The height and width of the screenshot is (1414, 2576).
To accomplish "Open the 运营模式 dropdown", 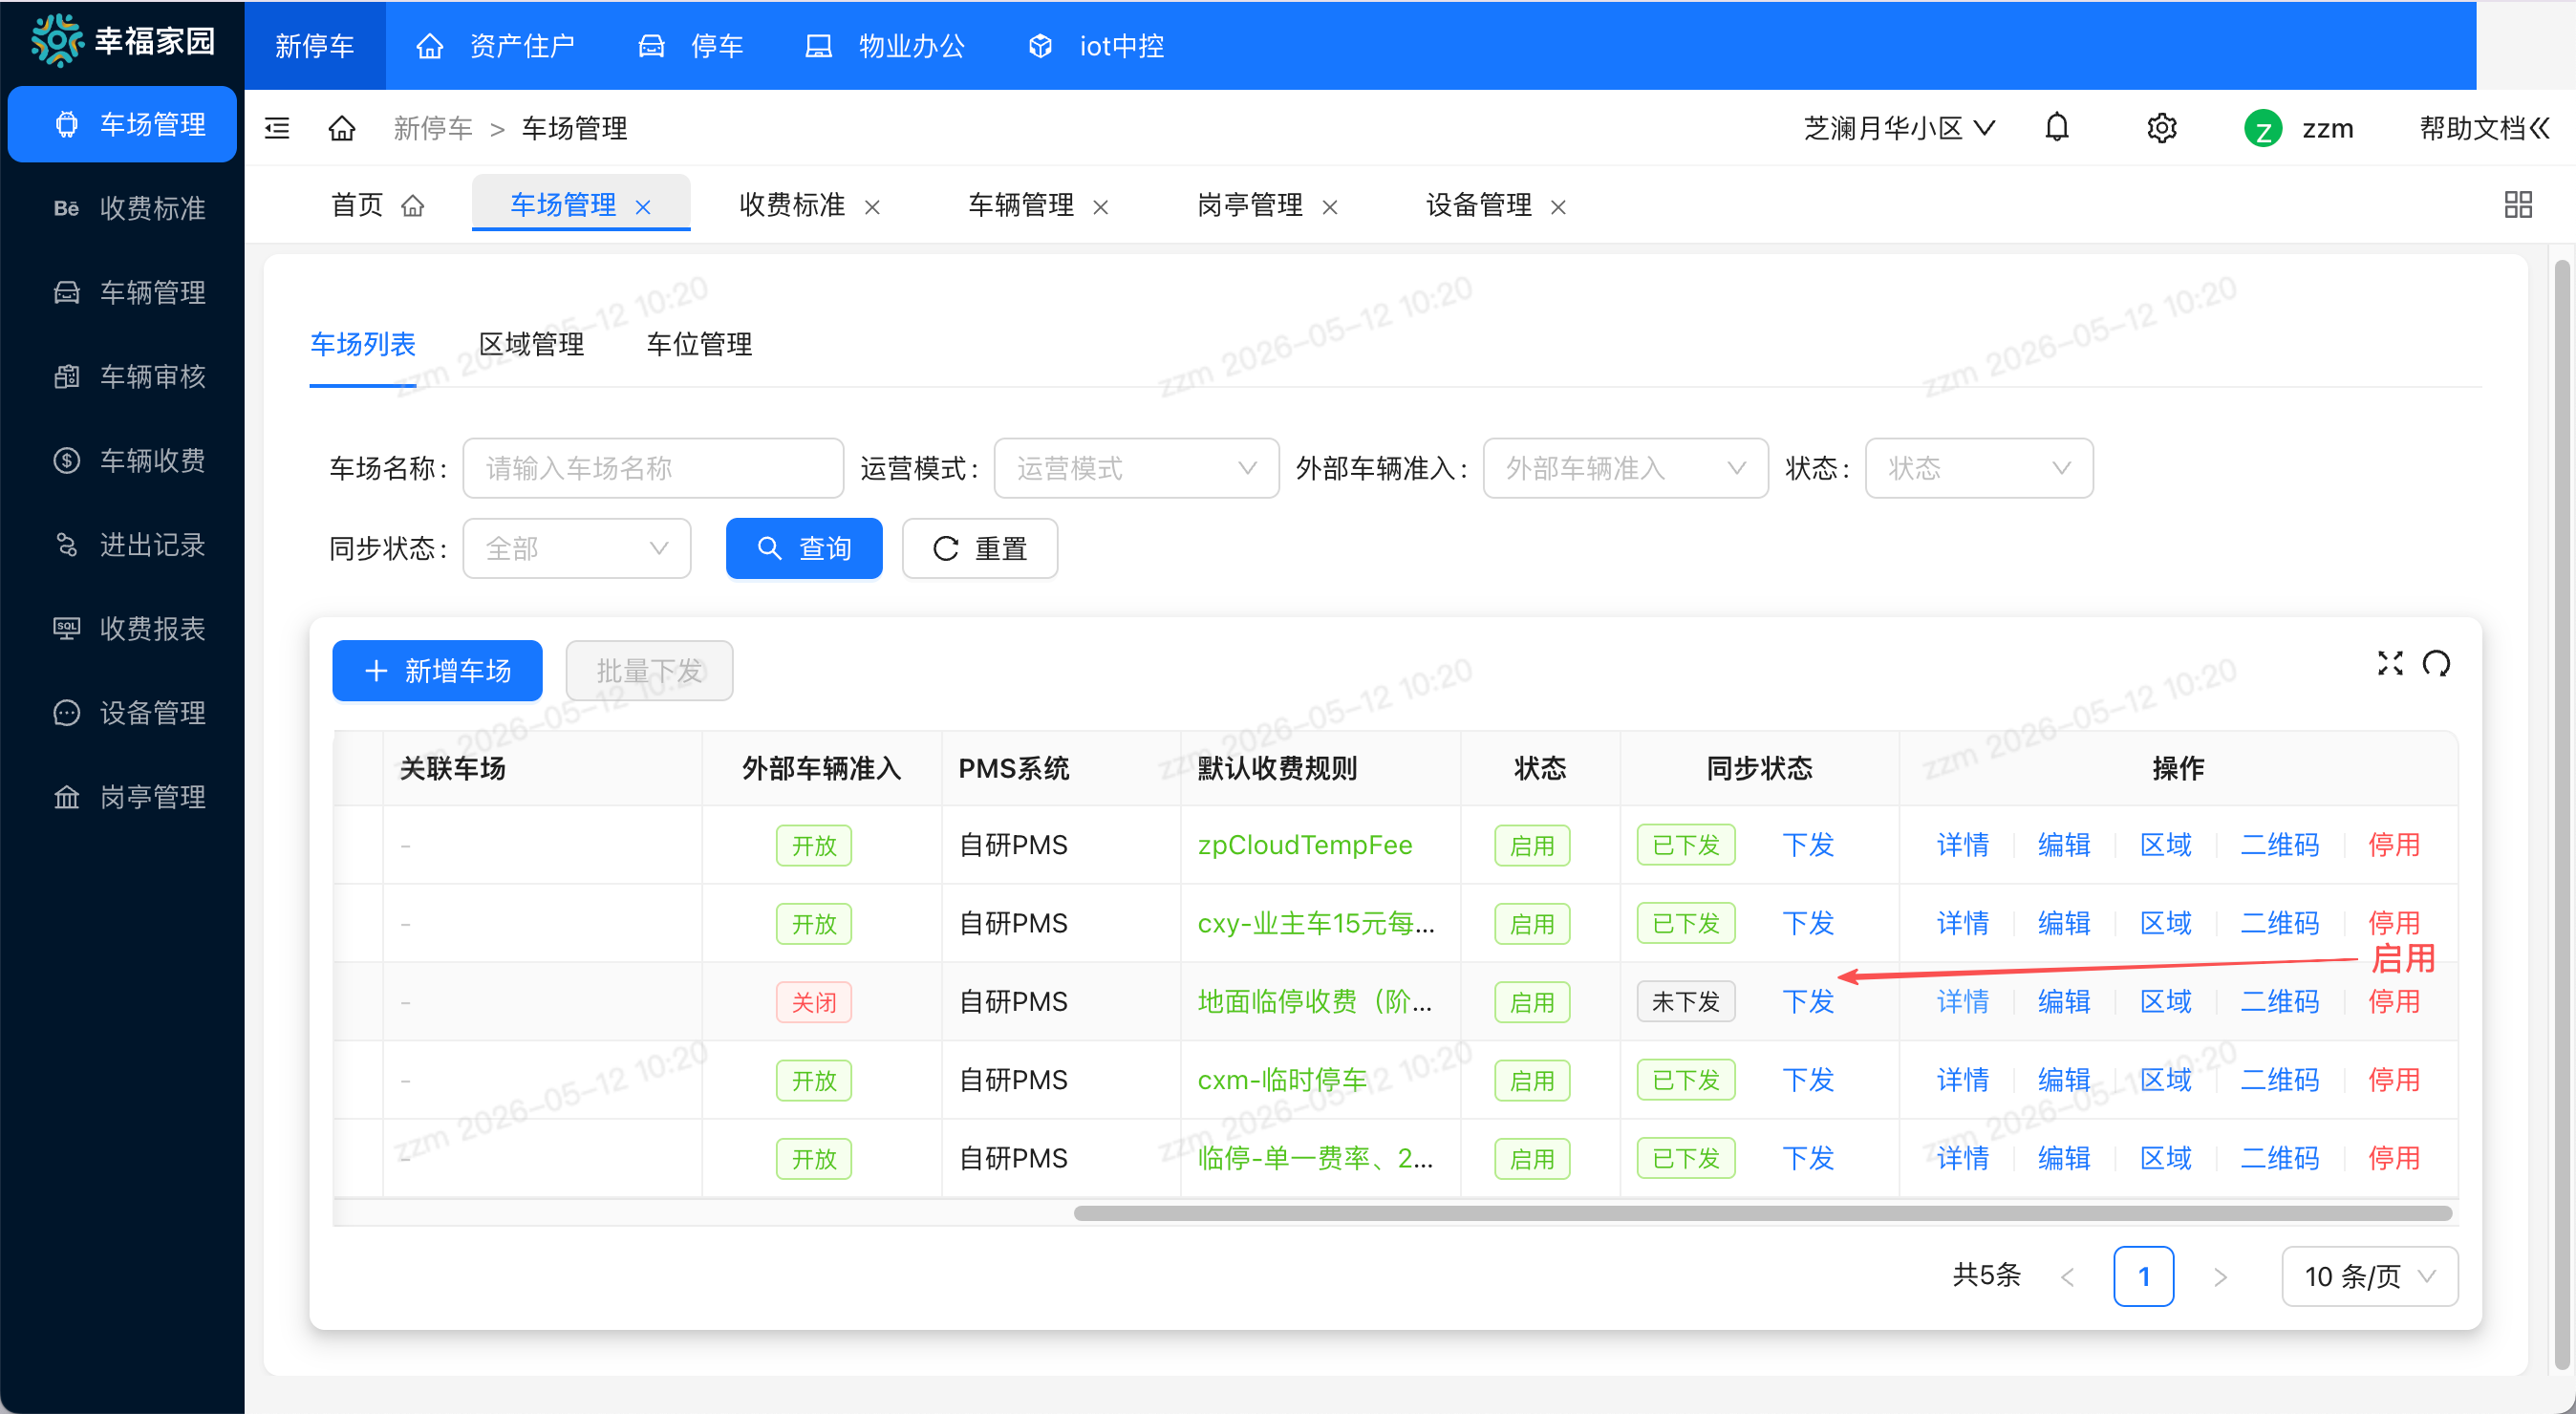I will coord(1136,468).
